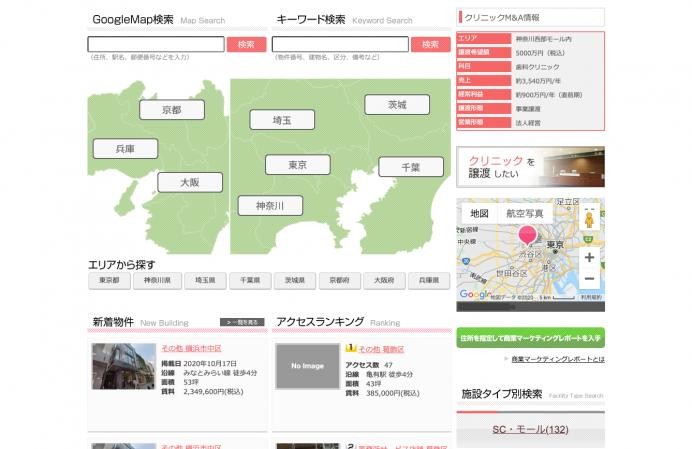The width and height of the screenshot is (692, 449).
Task: Open the その他 葛飾区 ranking link
Action: pos(381,349)
